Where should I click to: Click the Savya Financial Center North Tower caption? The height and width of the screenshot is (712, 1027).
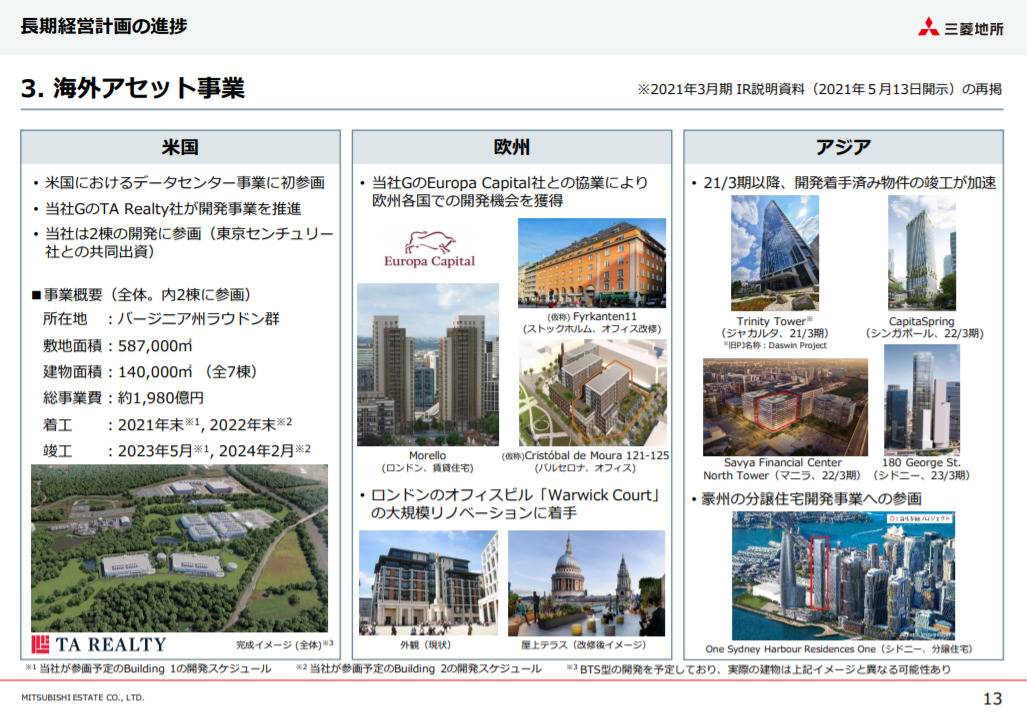(x=782, y=469)
